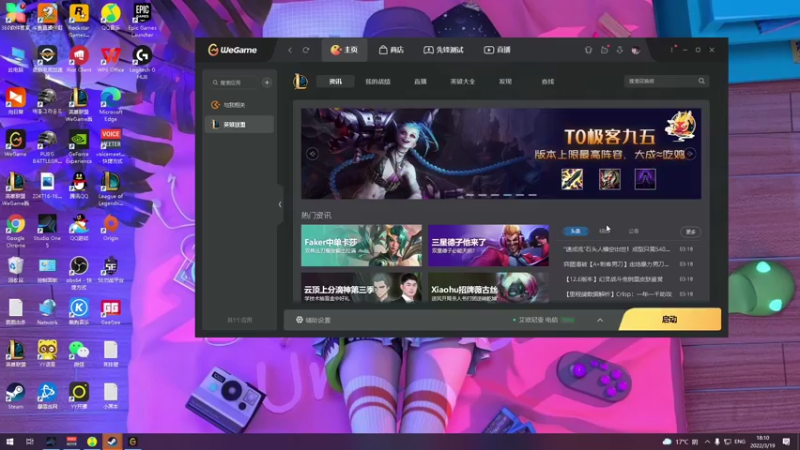Viewport: 800px width, 450px height.
Task: Open the Steam desktop shortcut
Action: tap(15, 396)
